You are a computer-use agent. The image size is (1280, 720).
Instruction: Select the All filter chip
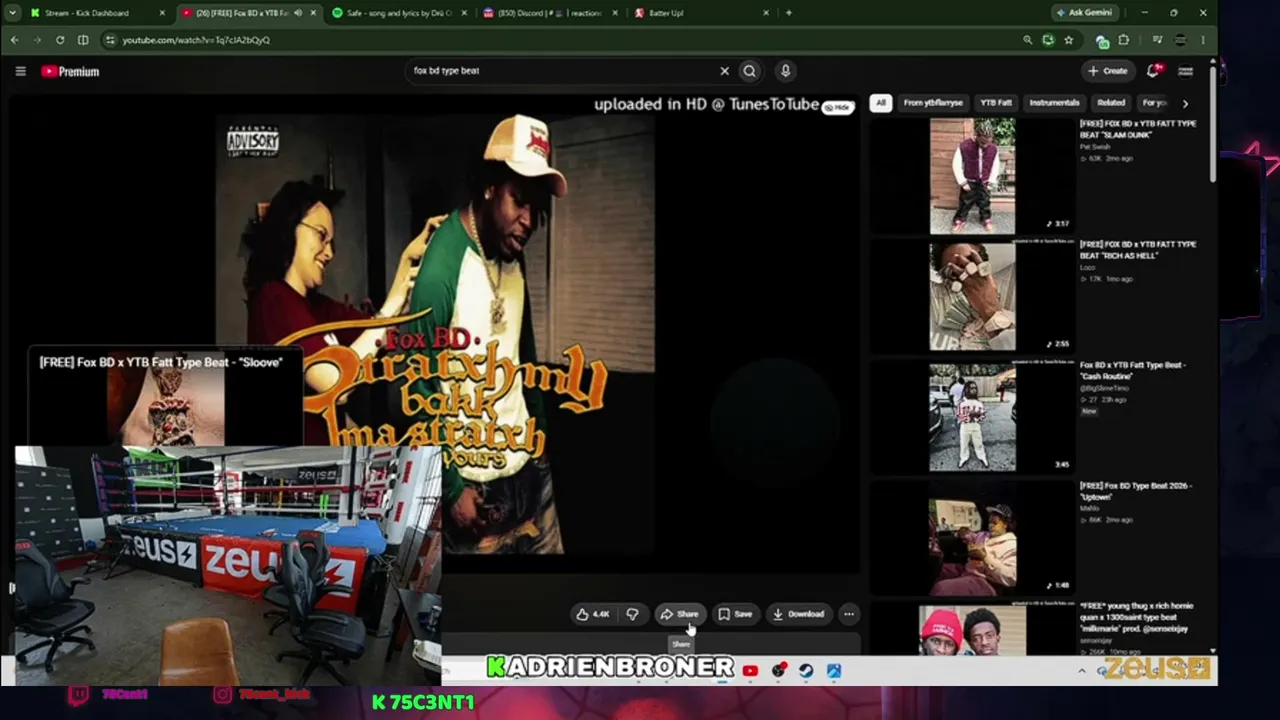coord(881,103)
